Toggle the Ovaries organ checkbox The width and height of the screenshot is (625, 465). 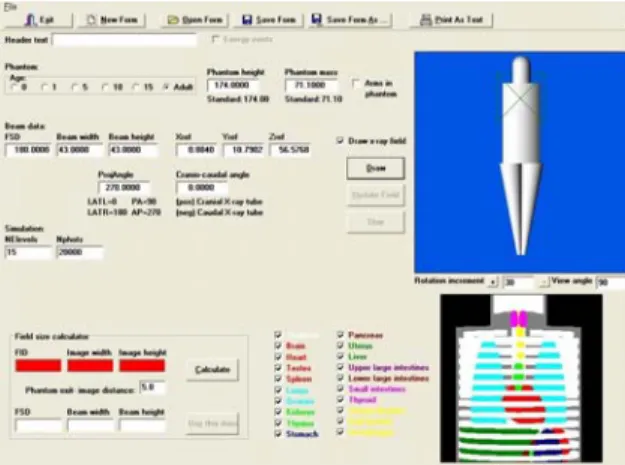point(278,400)
